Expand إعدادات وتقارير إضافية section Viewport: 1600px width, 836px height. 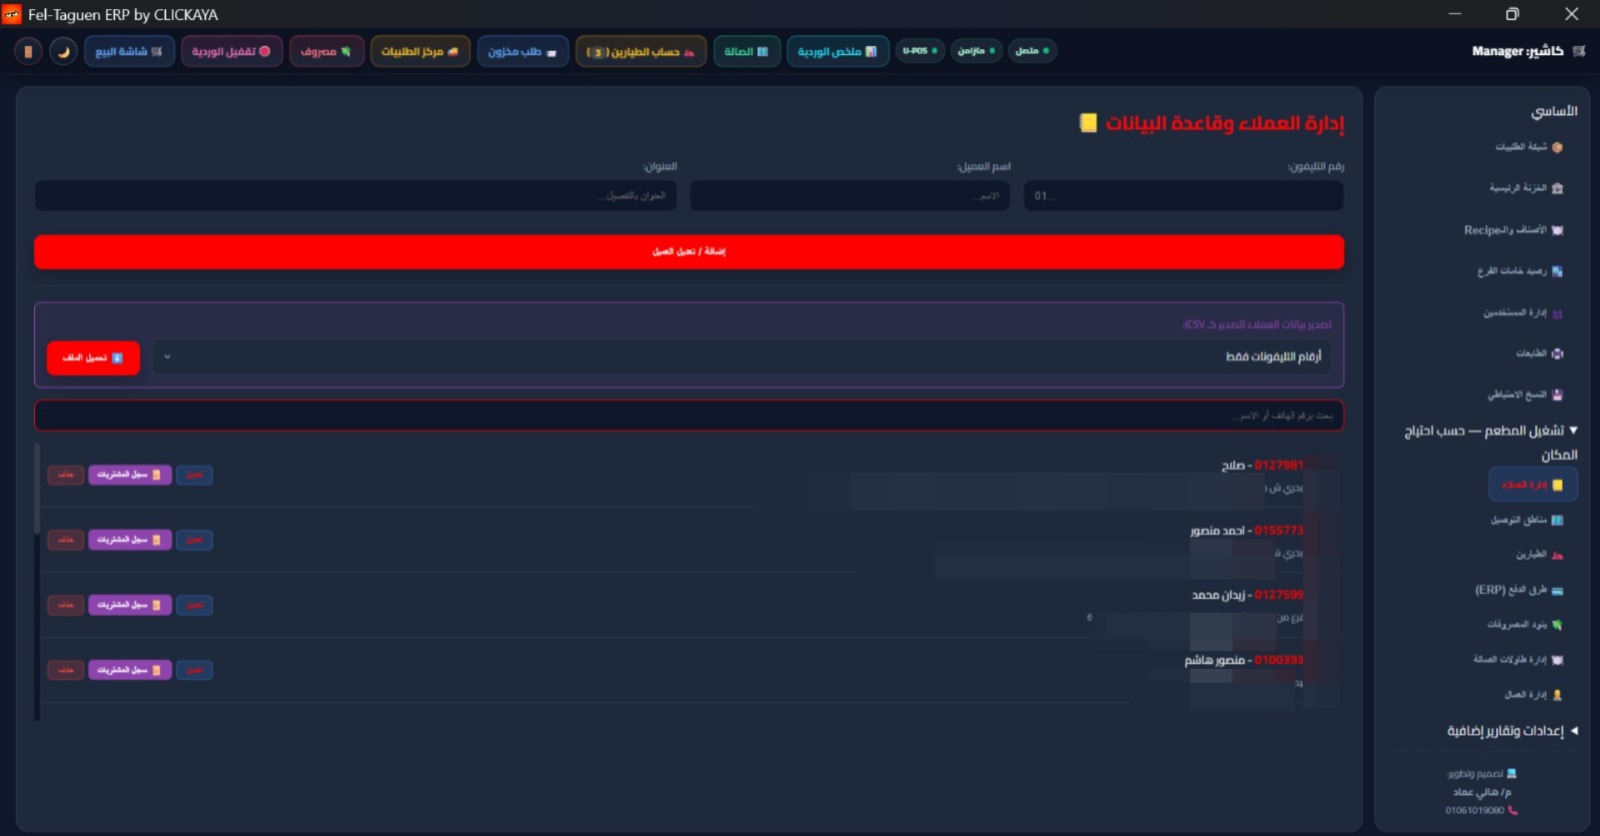click(1512, 731)
